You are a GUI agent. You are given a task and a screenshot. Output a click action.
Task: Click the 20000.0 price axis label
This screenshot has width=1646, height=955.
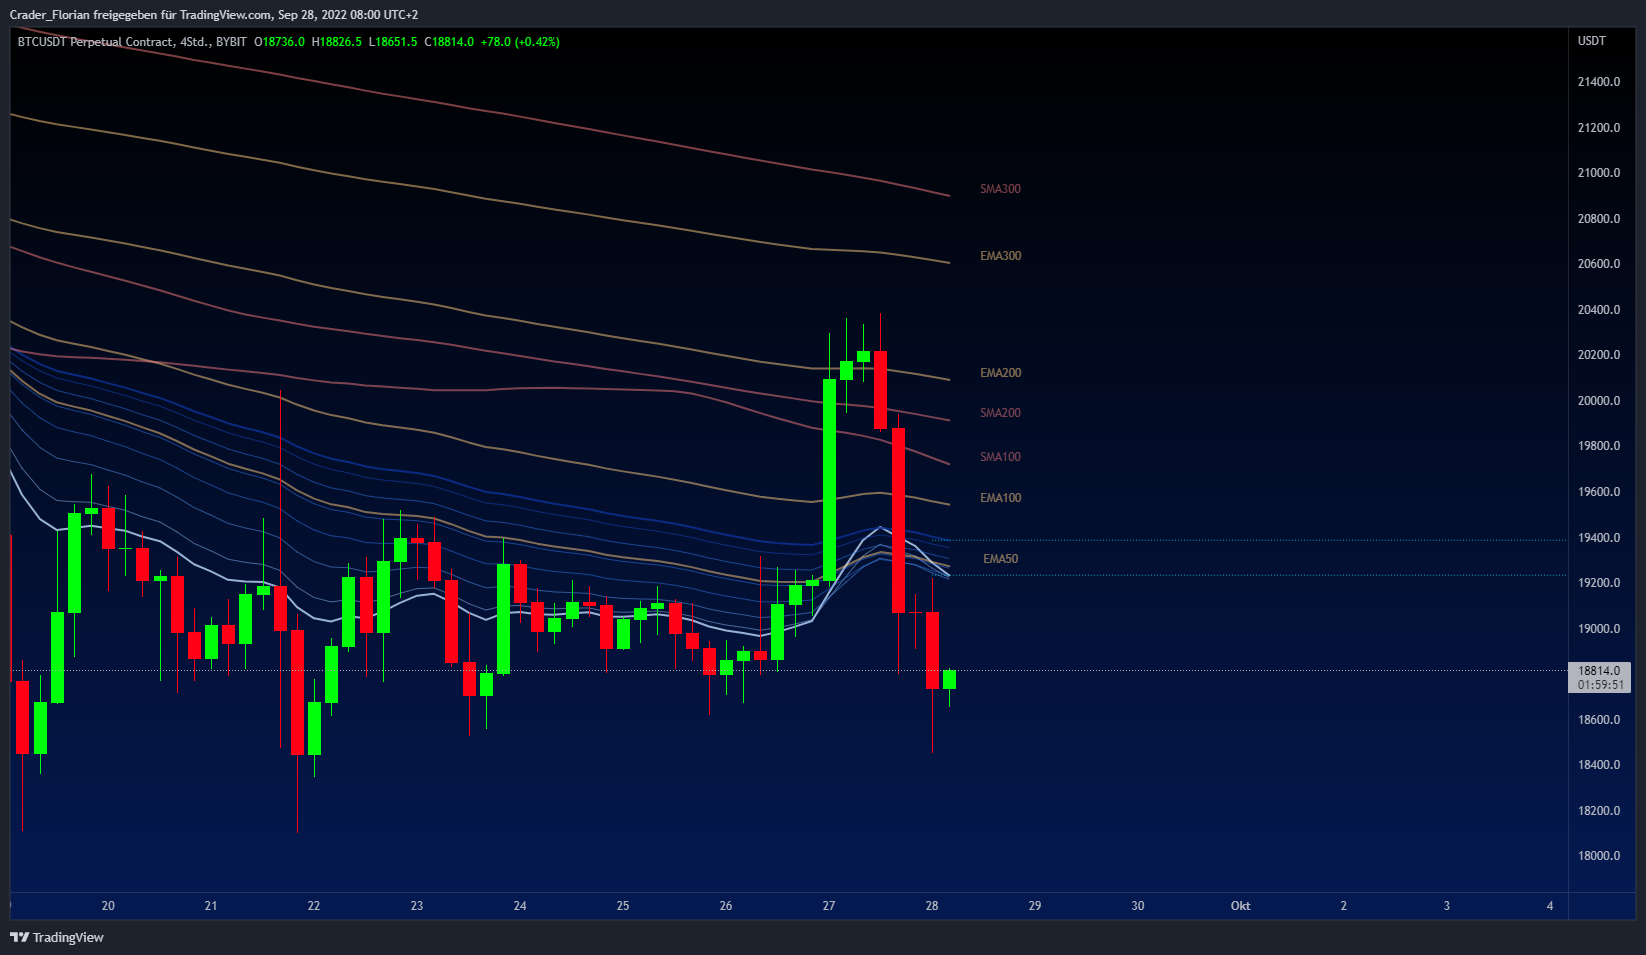(1598, 401)
